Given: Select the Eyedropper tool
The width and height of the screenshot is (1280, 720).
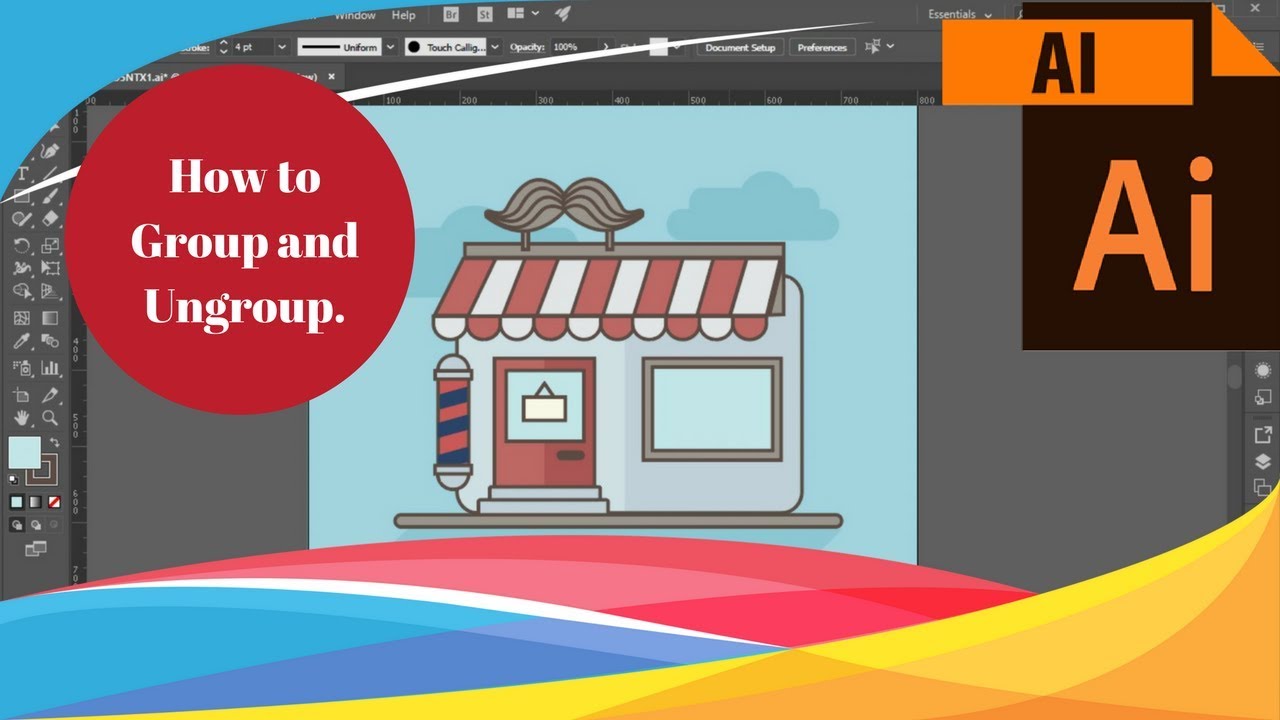Looking at the screenshot, I should tap(22, 341).
